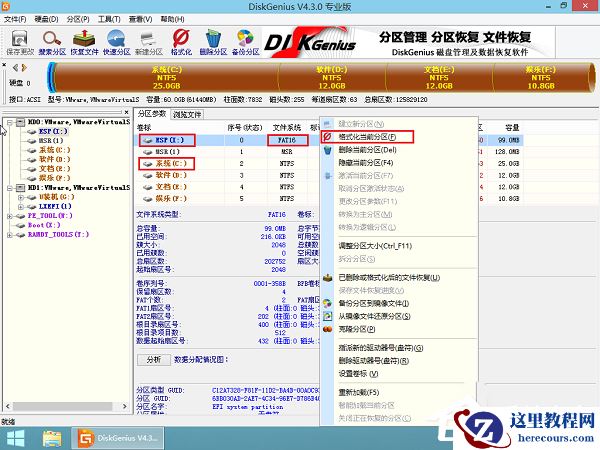The width and height of the screenshot is (600, 450).
Task: Select 软件(D:) in the left tree
Action: tap(55, 159)
